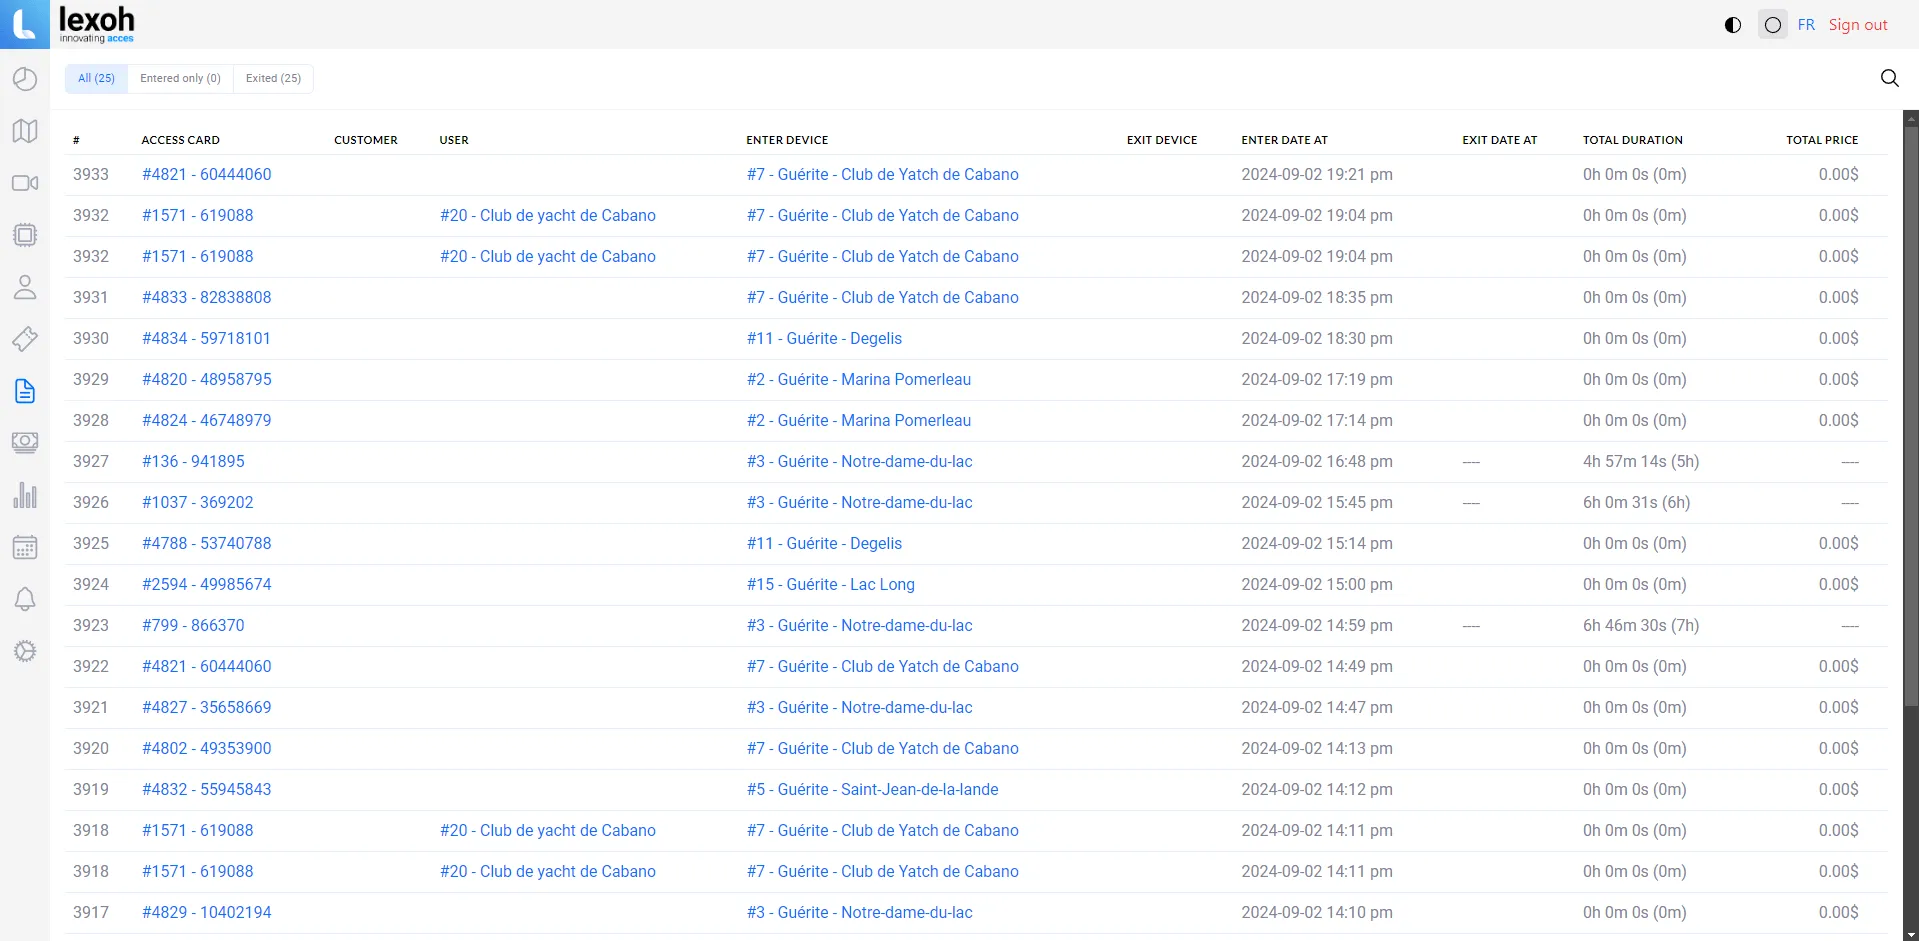Switch to dark contrast theme toggle

(1733, 25)
